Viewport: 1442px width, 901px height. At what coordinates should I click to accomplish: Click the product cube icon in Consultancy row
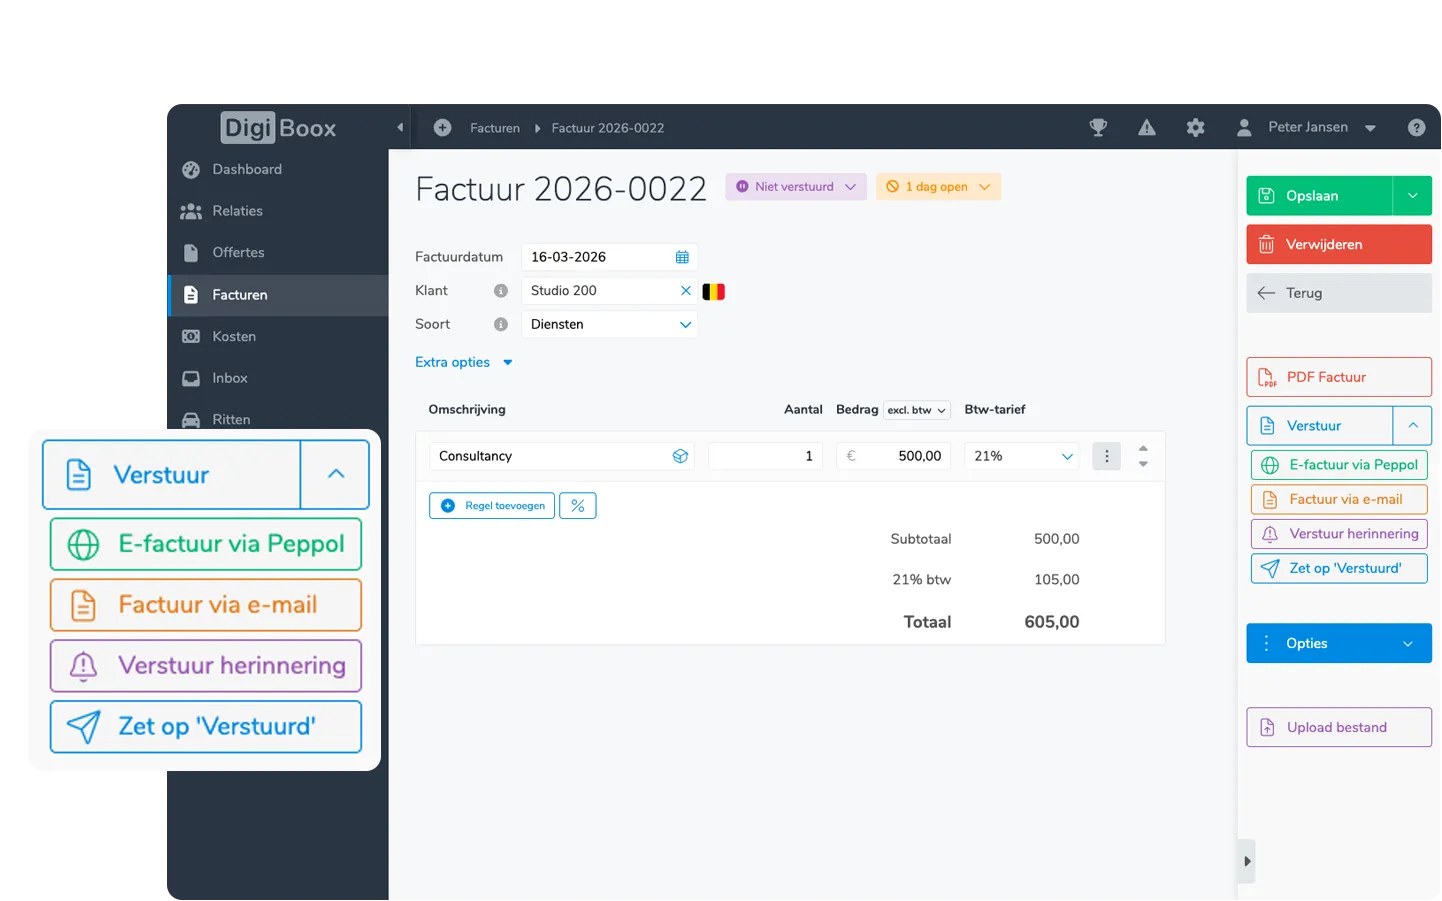(680, 456)
